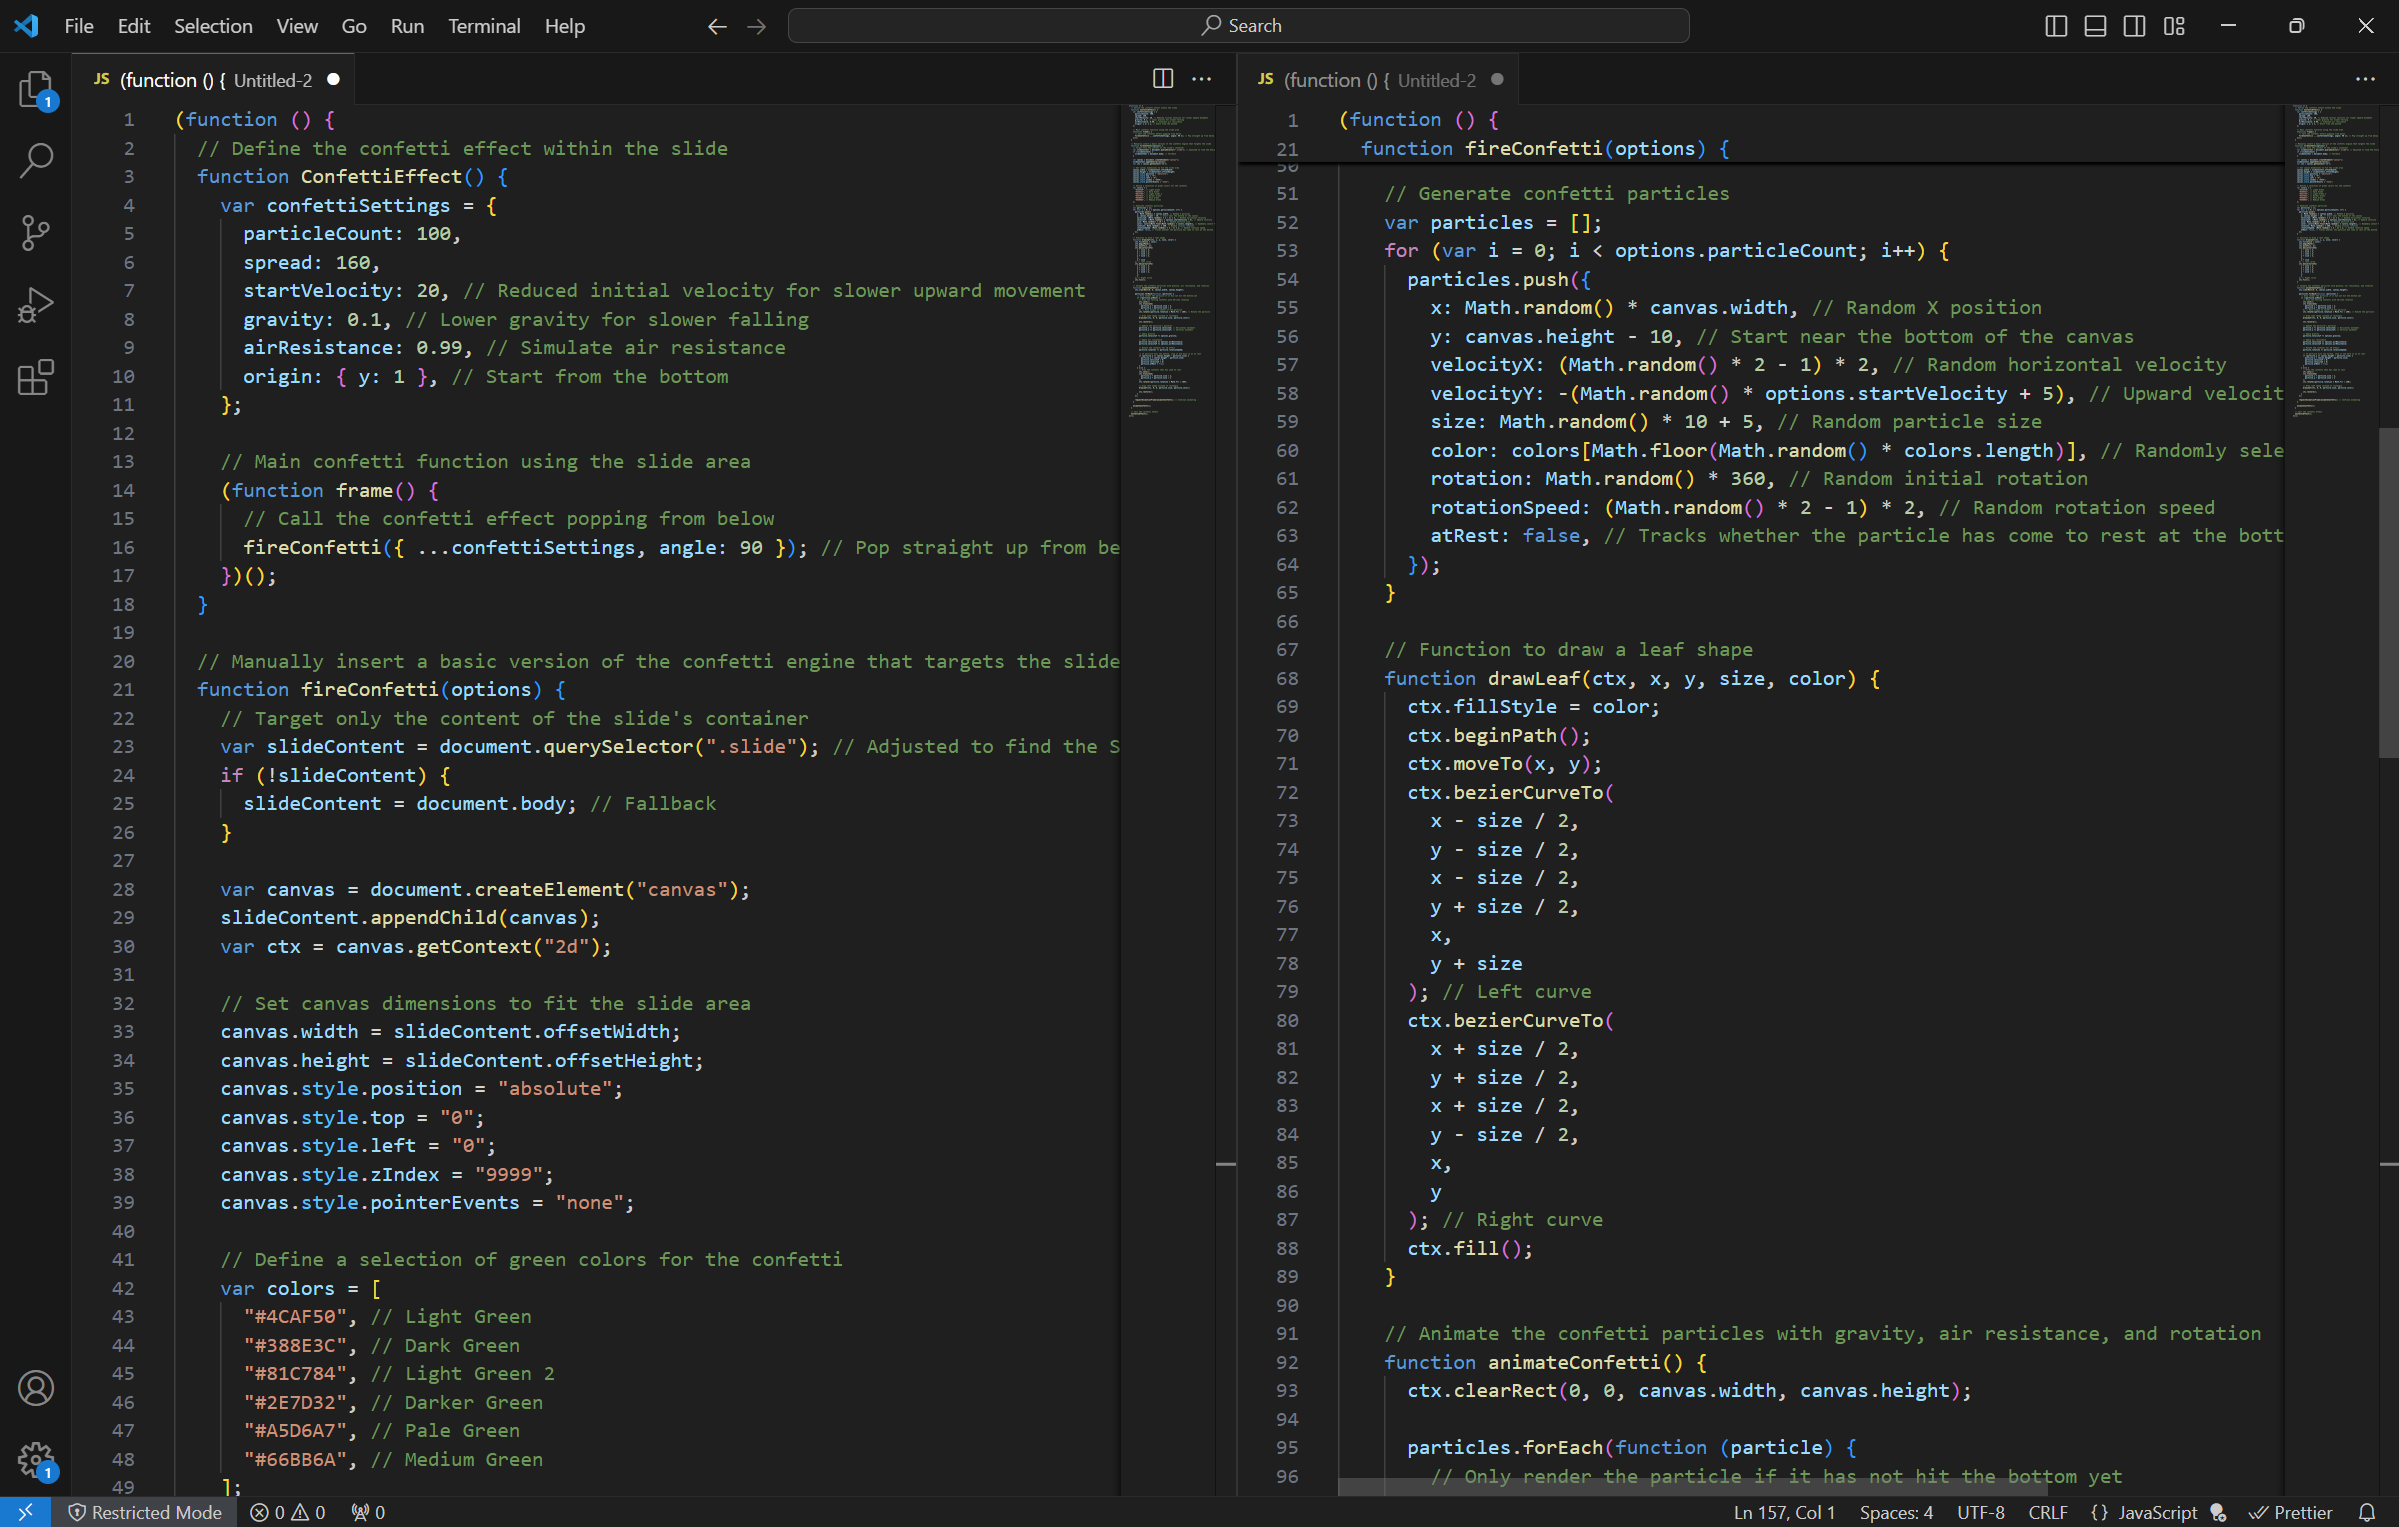
Task: Toggle the bottom panel layout button
Action: 2095,26
